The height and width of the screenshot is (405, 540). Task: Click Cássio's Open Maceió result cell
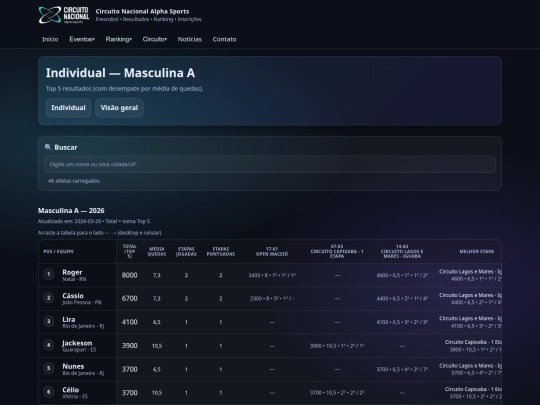[x=272, y=299]
